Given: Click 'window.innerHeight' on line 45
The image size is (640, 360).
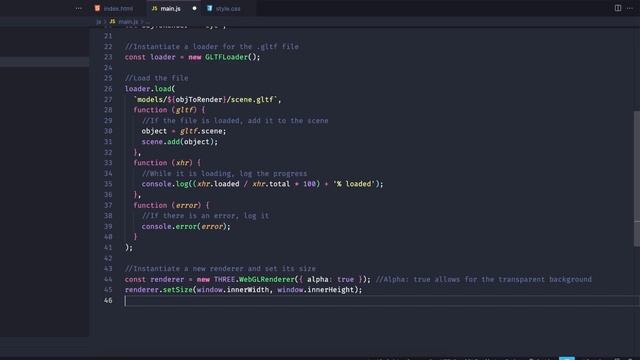Looking at the screenshot, I should pos(315,290).
